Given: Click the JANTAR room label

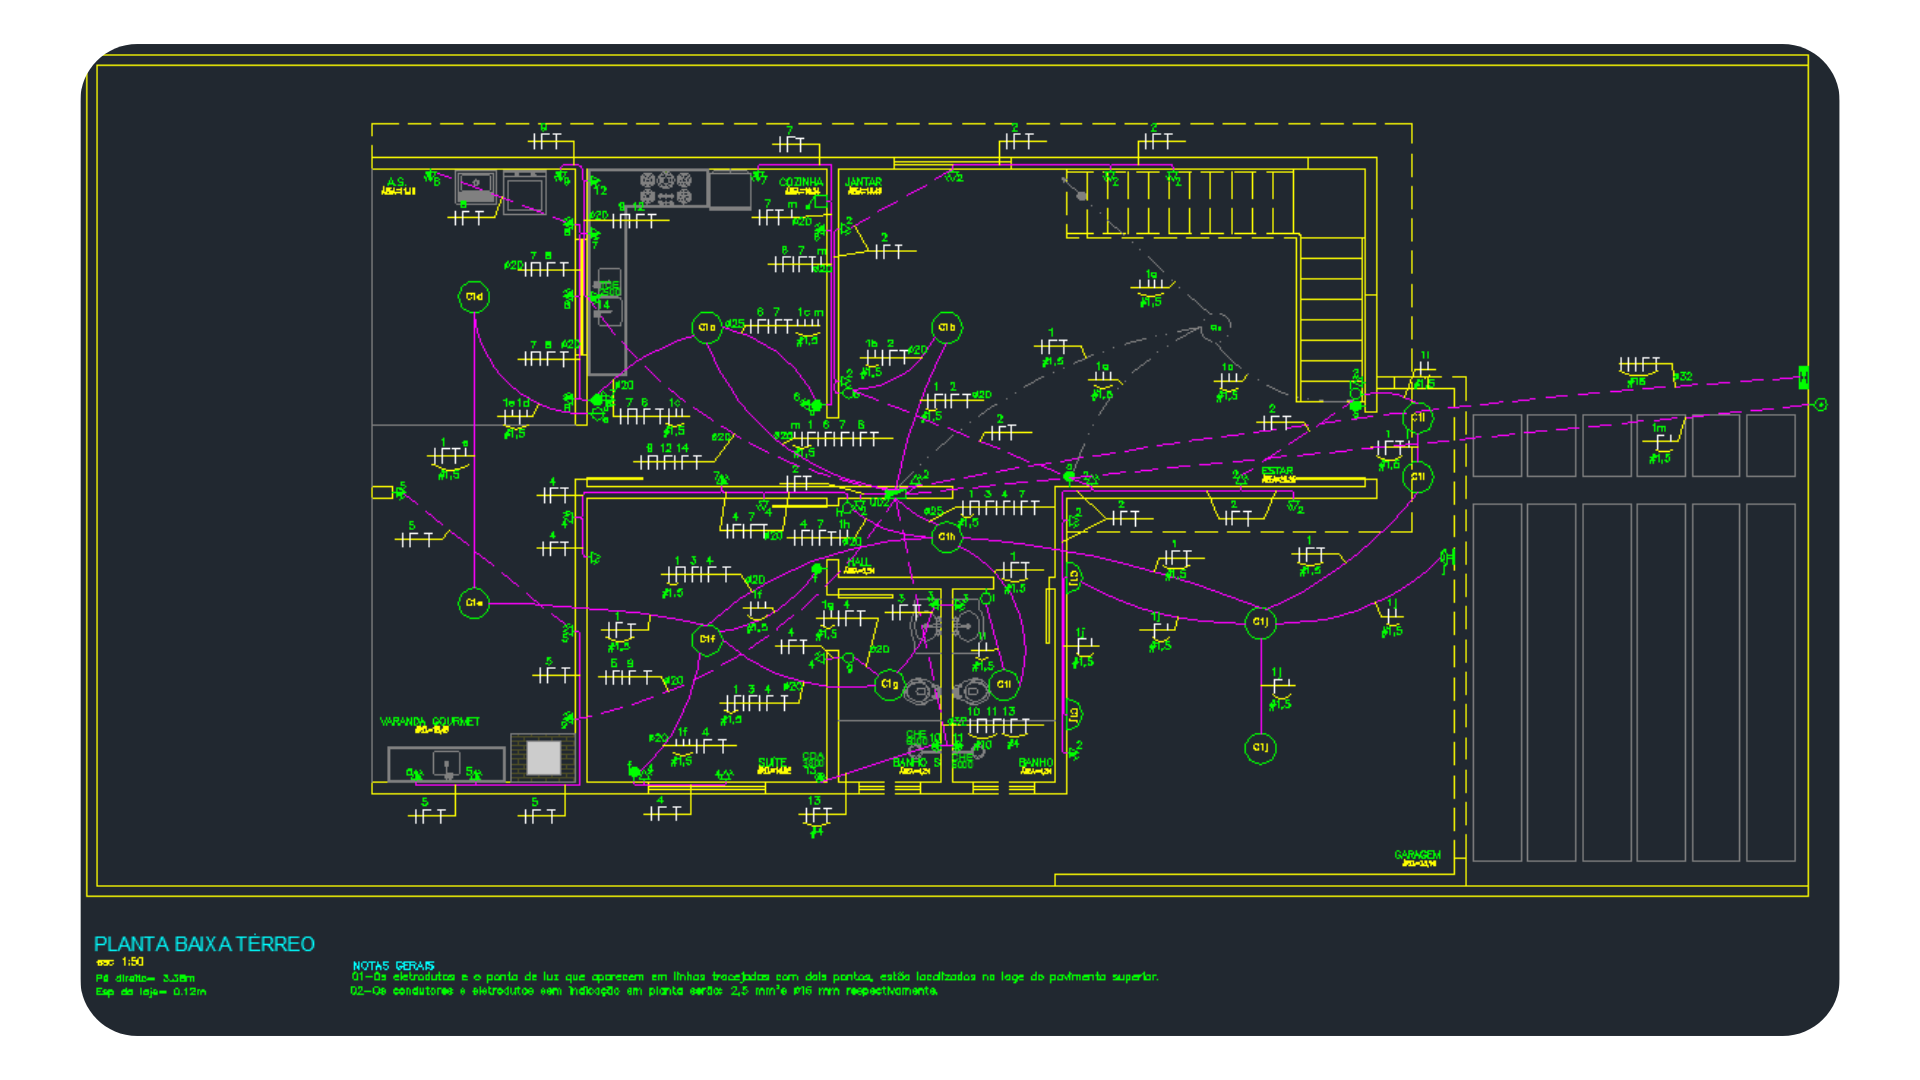Looking at the screenshot, I should coord(863,183).
